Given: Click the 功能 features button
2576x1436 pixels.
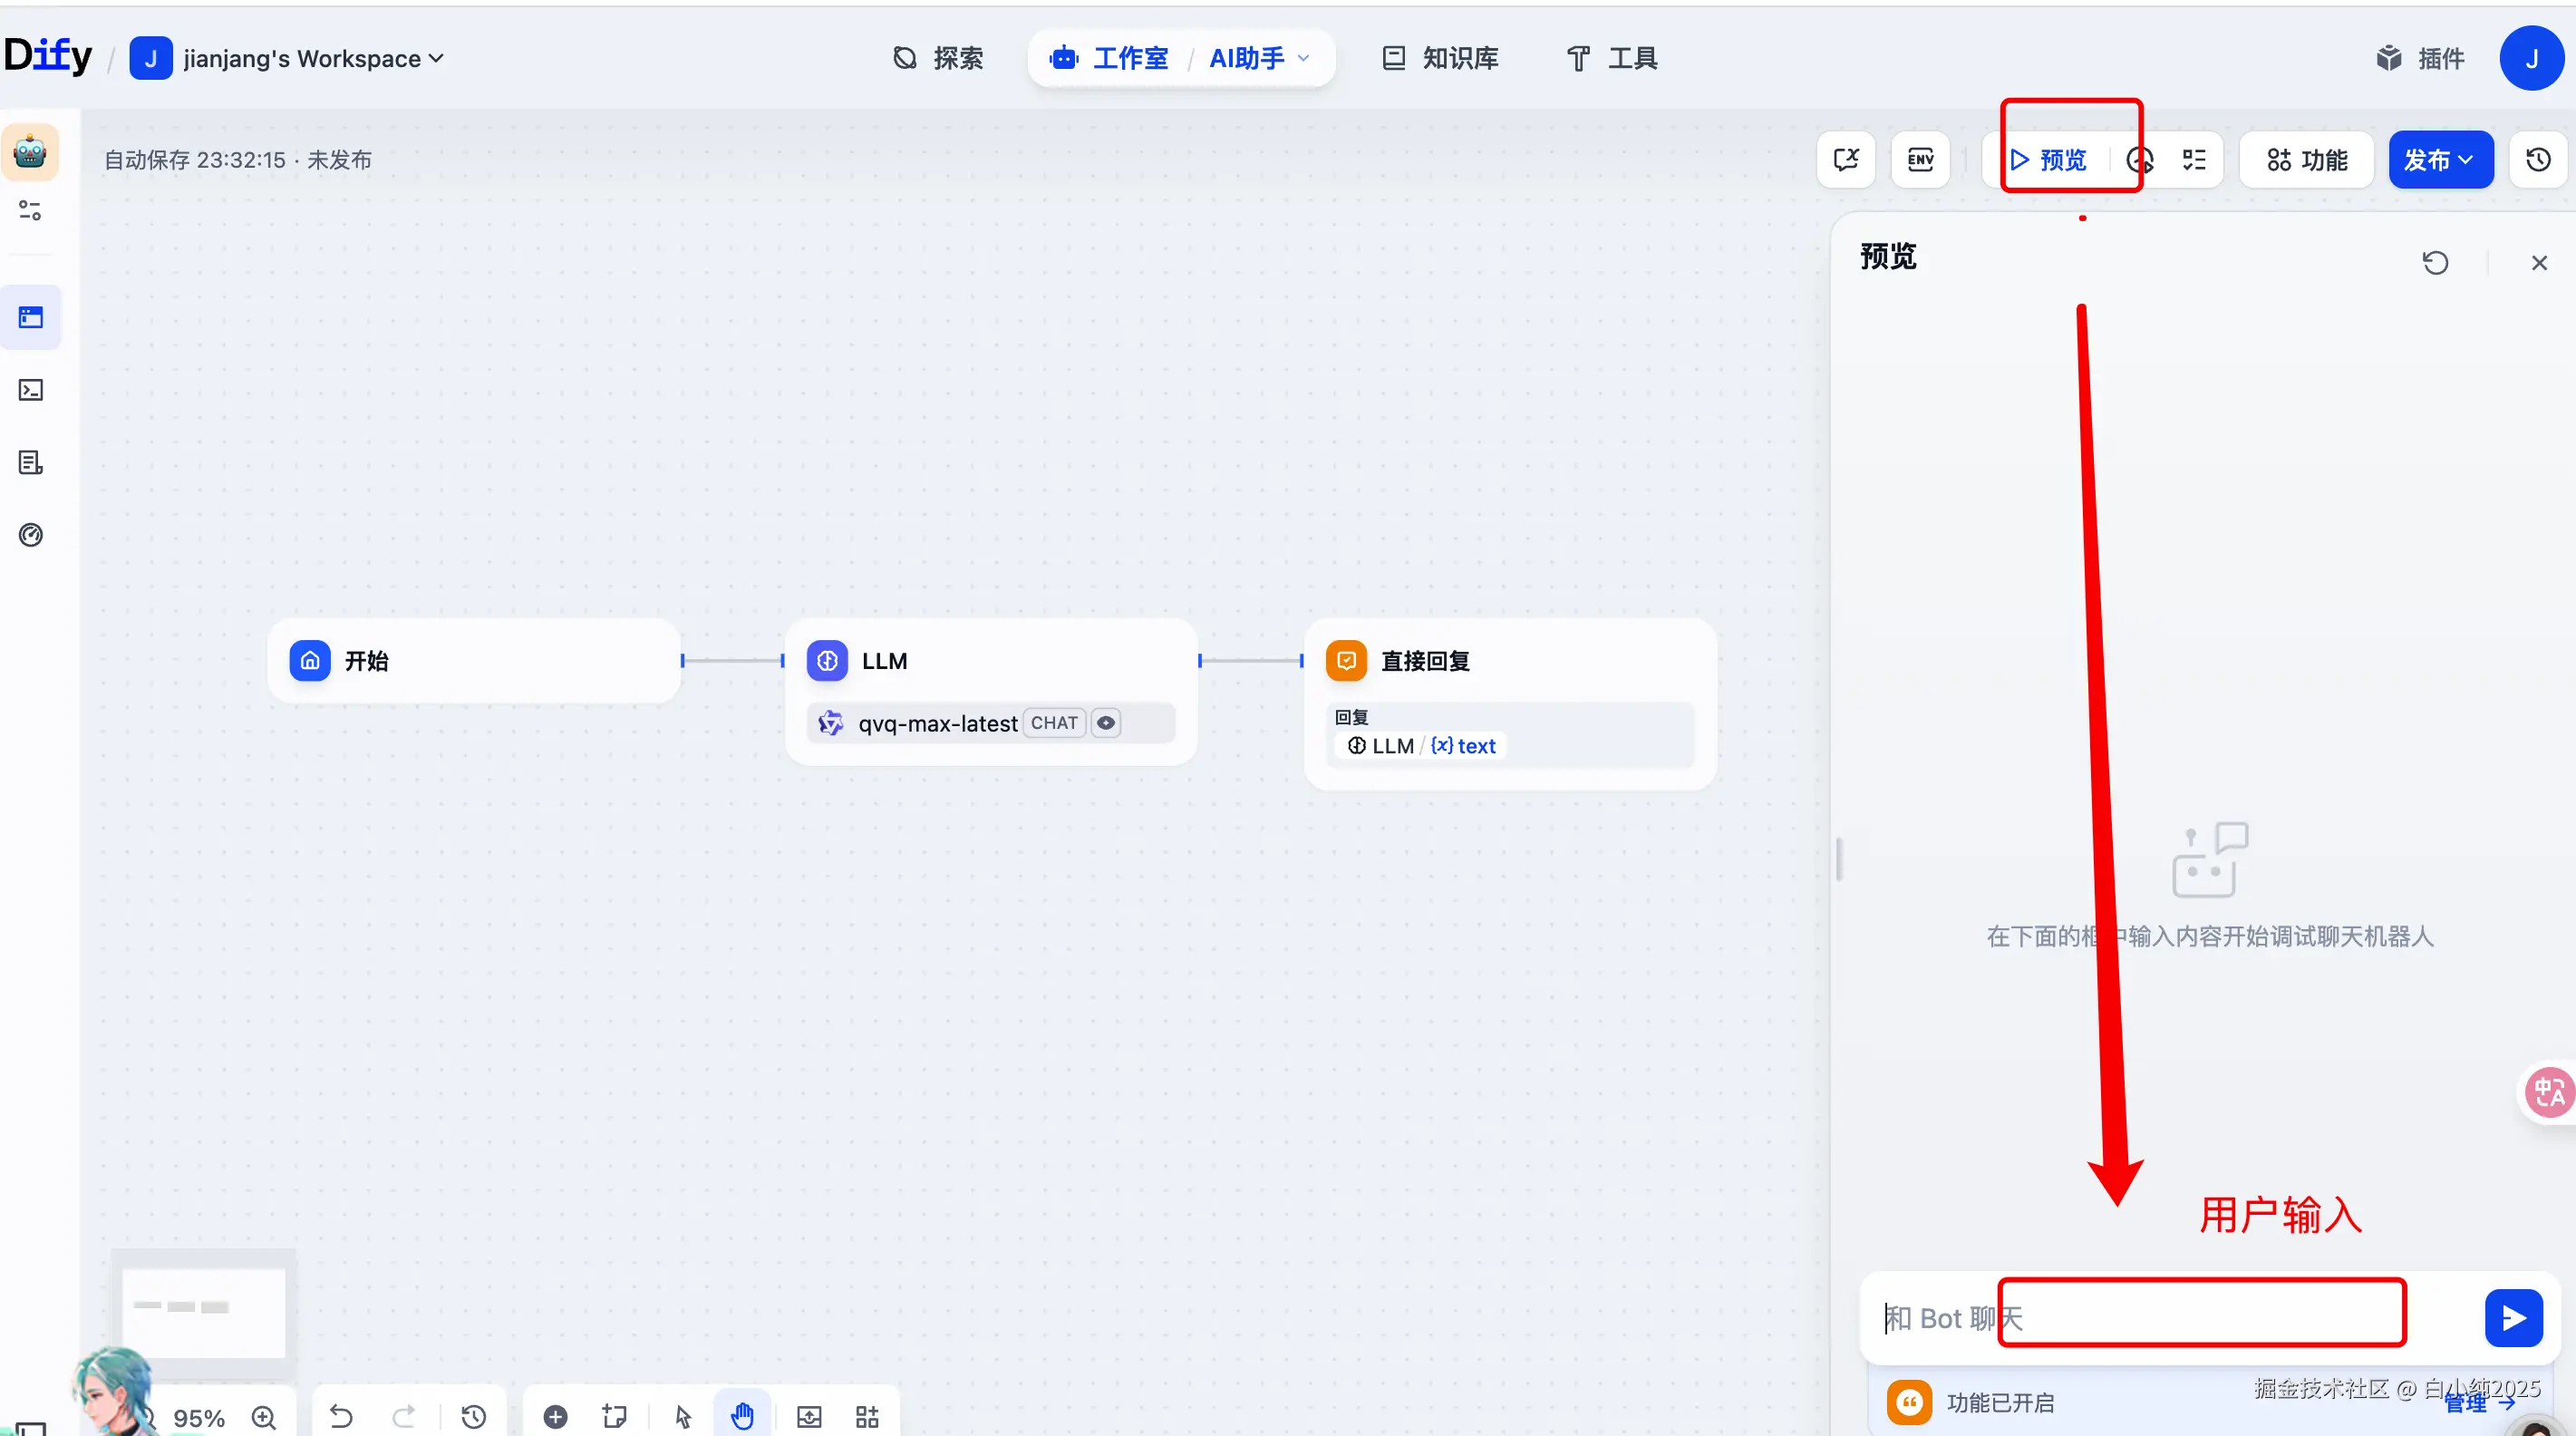Looking at the screenshot, I should pos(2307,160).
